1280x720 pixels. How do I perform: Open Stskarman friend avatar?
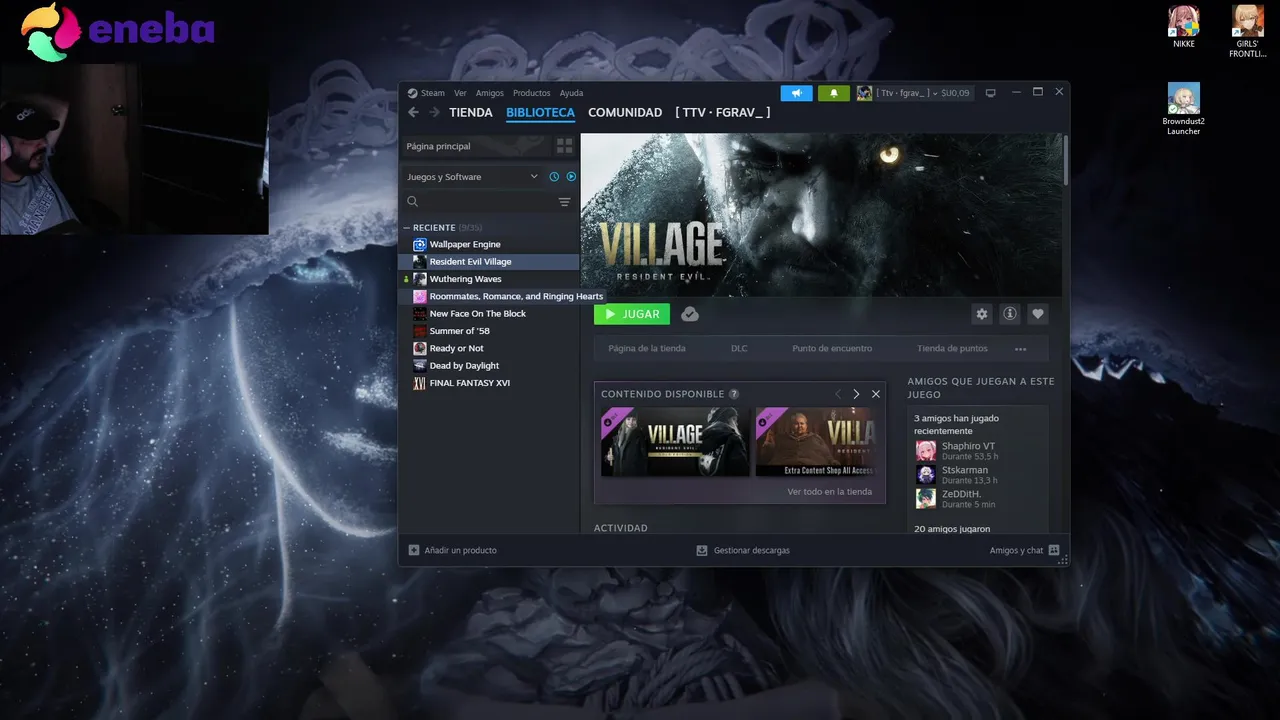(926, 474)
